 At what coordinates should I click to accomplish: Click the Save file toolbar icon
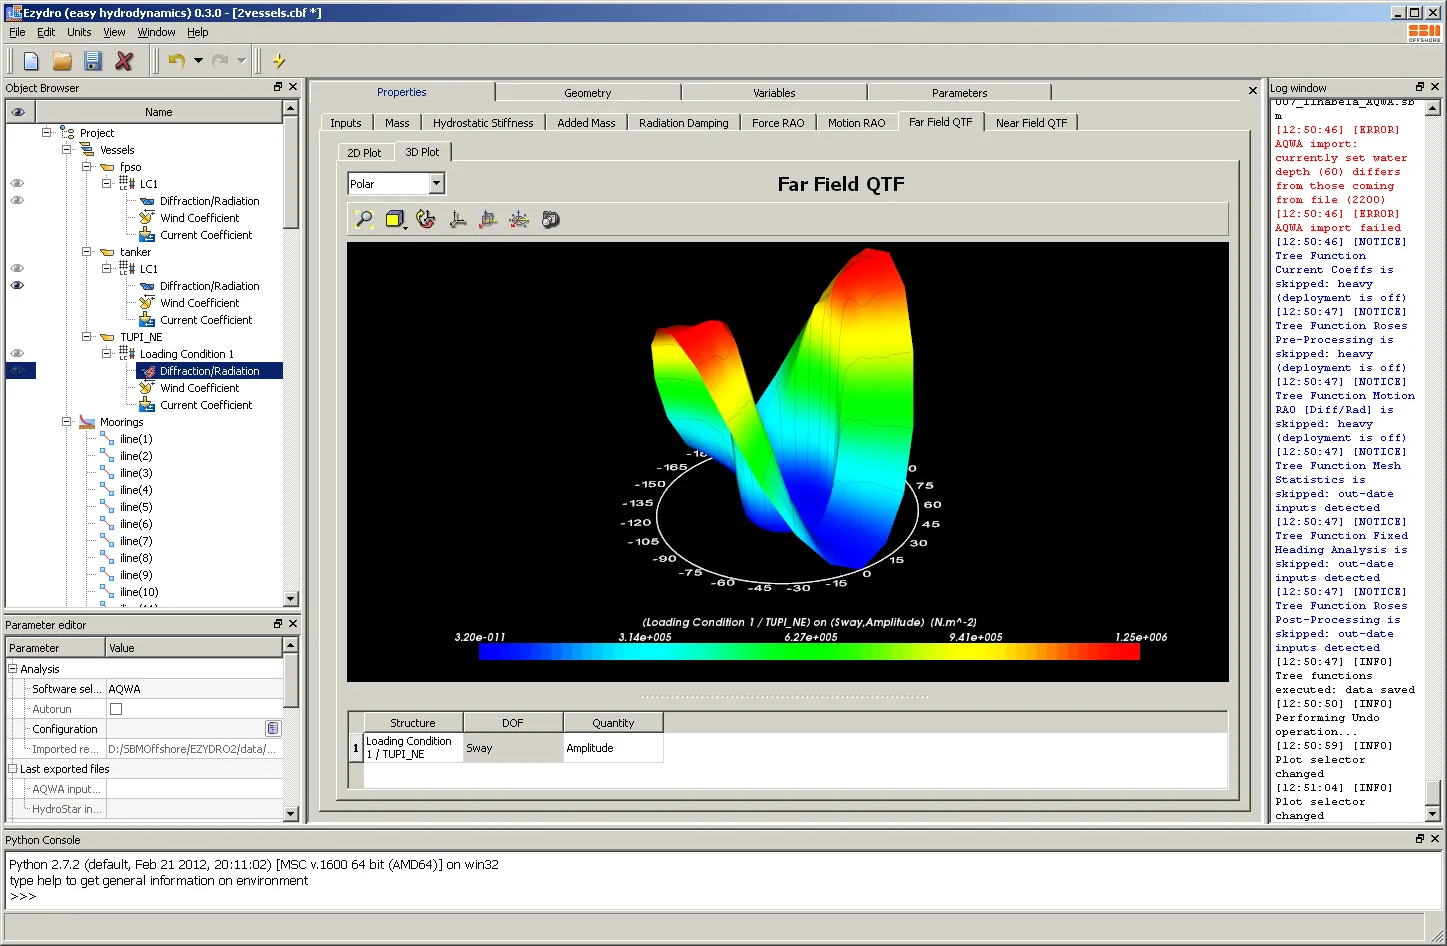click(93, 61)
